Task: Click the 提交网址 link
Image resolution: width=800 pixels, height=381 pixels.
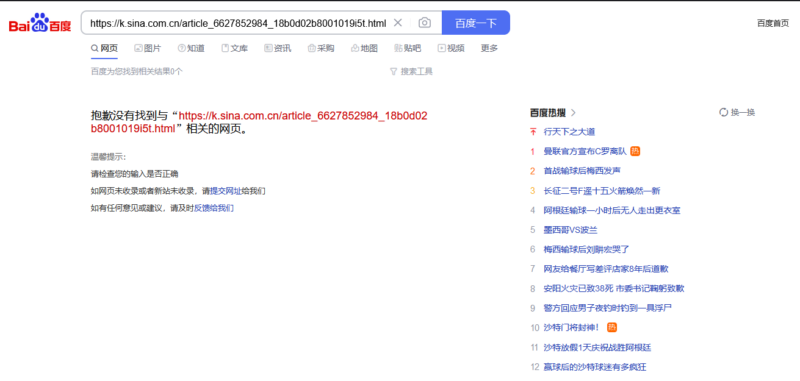Action: pos(226,191)
